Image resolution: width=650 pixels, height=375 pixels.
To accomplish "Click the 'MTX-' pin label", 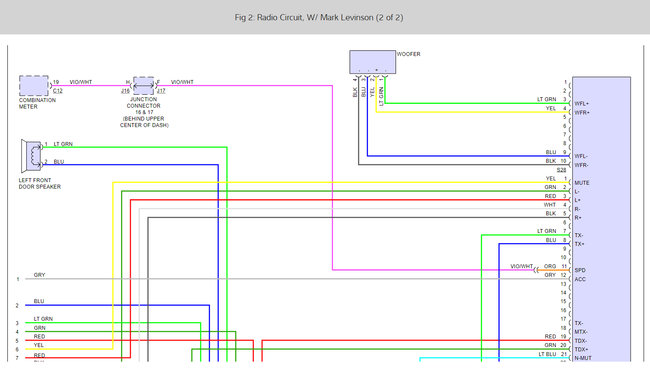I will click(581, 332).
